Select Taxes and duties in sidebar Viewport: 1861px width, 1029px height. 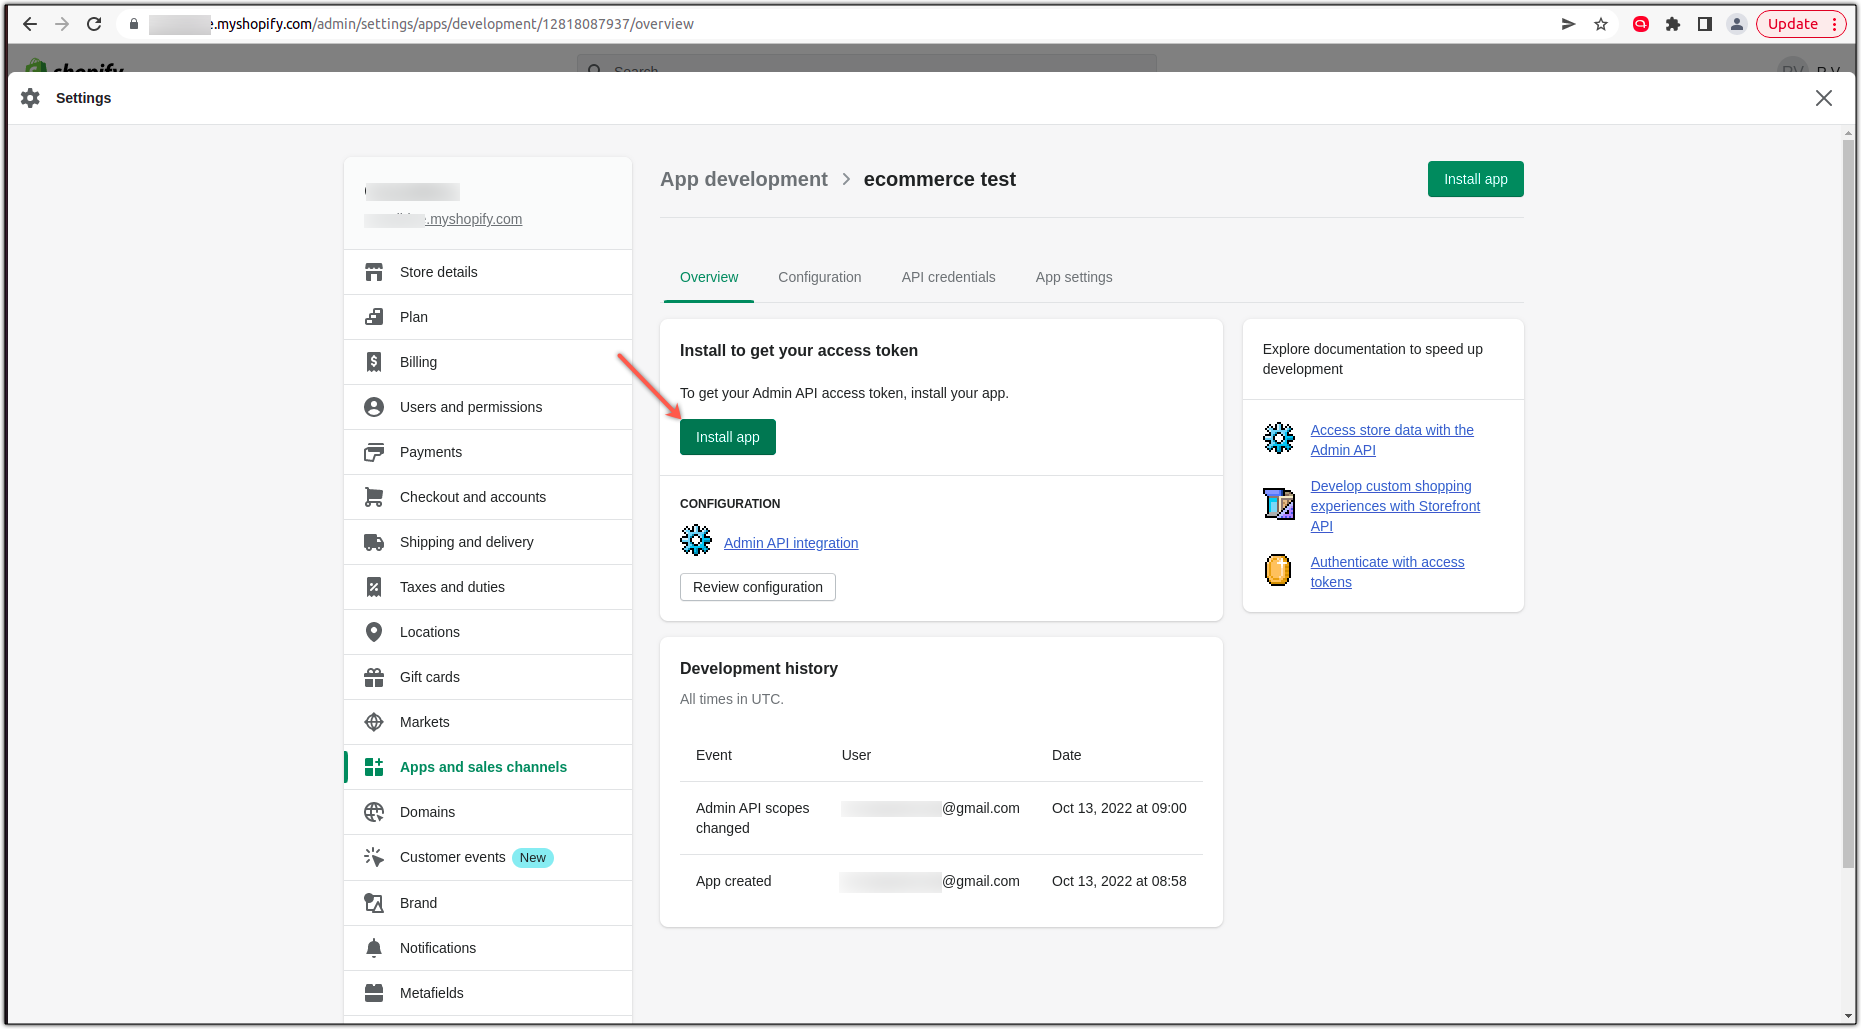click(x=488, y=587)
